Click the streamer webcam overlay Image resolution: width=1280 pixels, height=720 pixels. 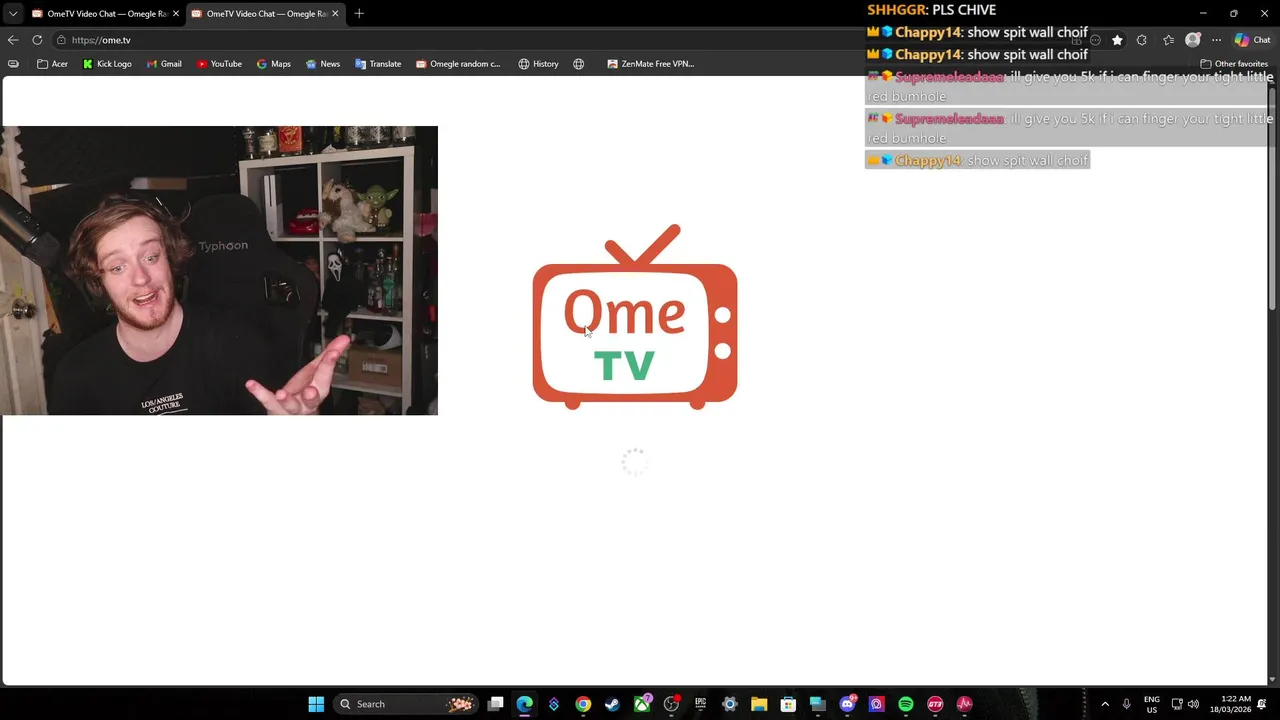click(x=219, y=270)
